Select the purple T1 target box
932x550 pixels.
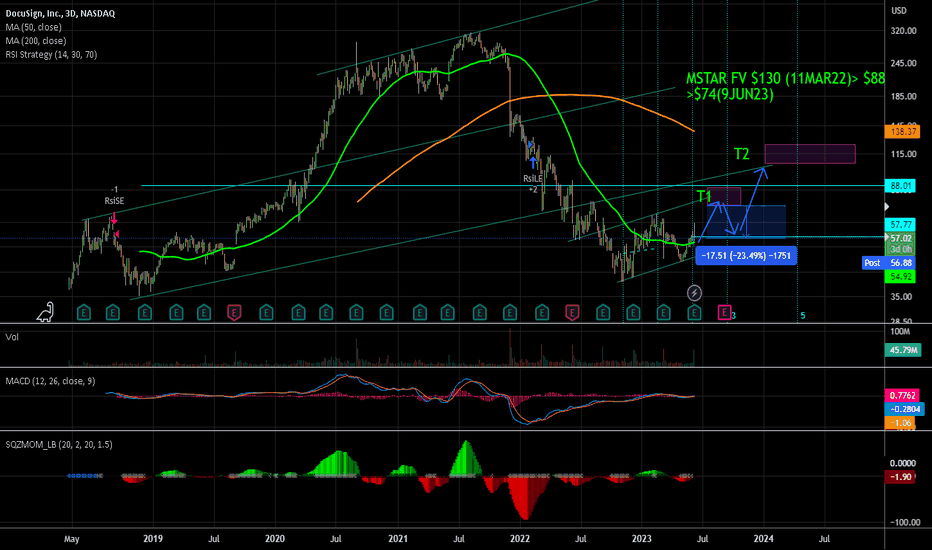point(724,196)
